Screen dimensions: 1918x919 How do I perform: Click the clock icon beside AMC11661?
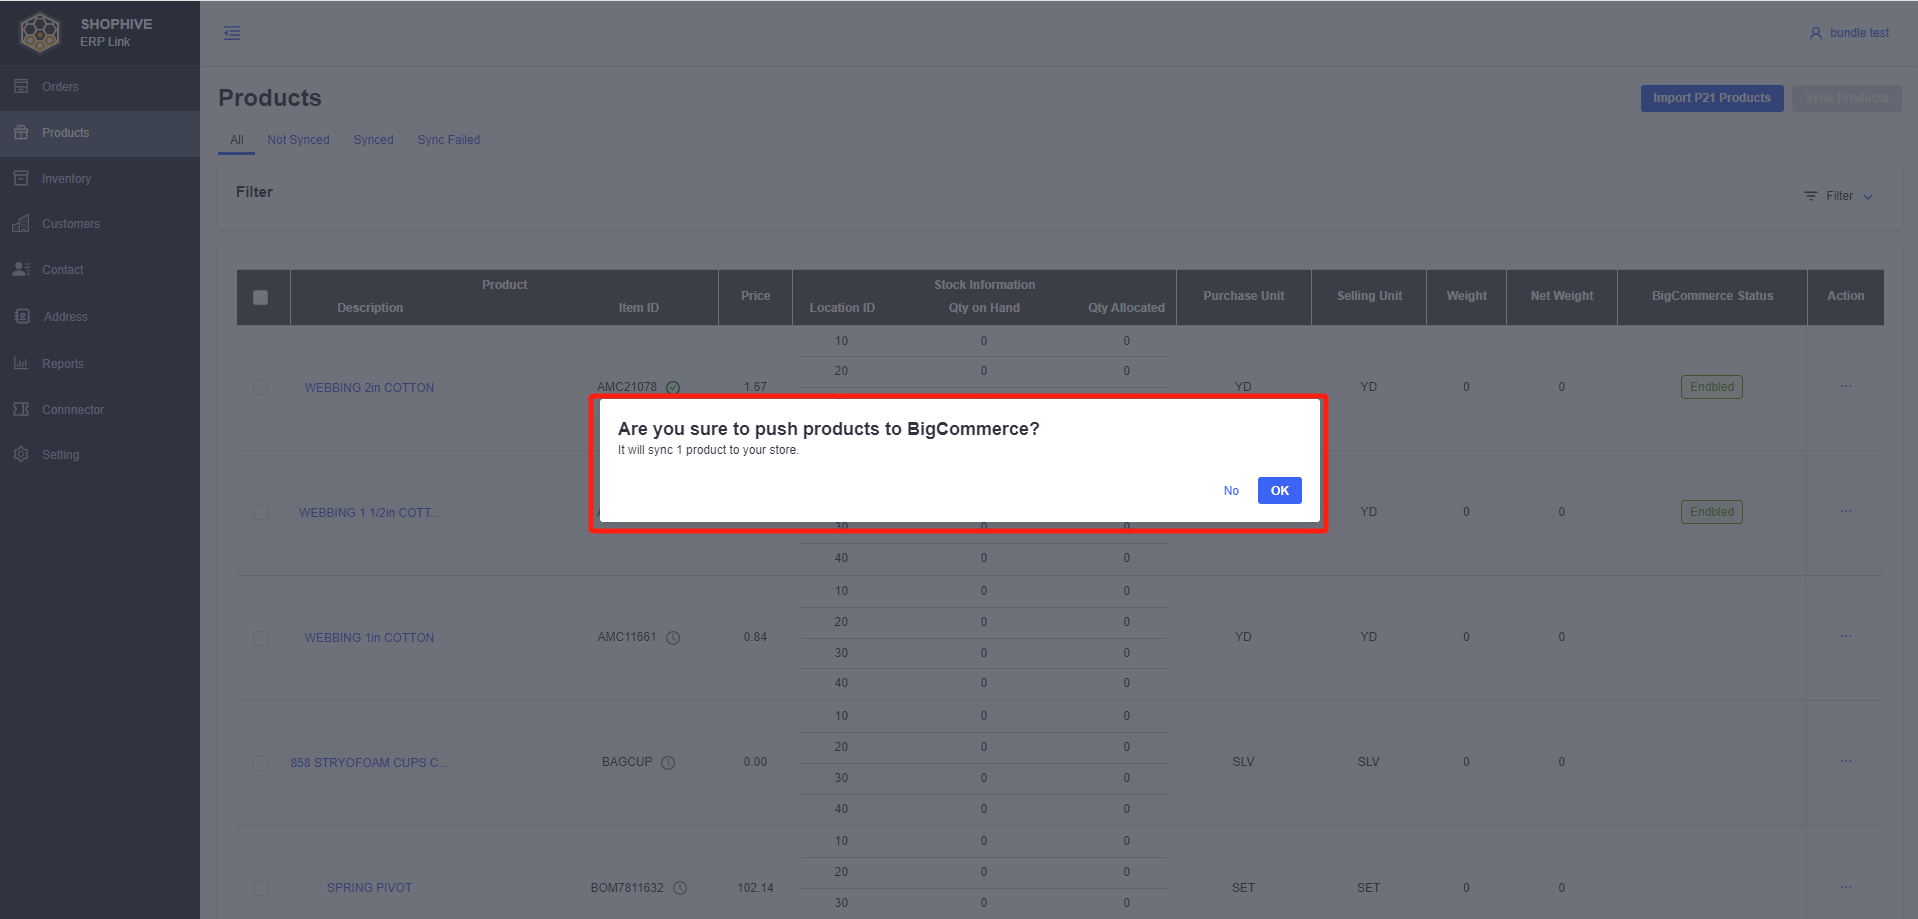click(x=673, y=638)
